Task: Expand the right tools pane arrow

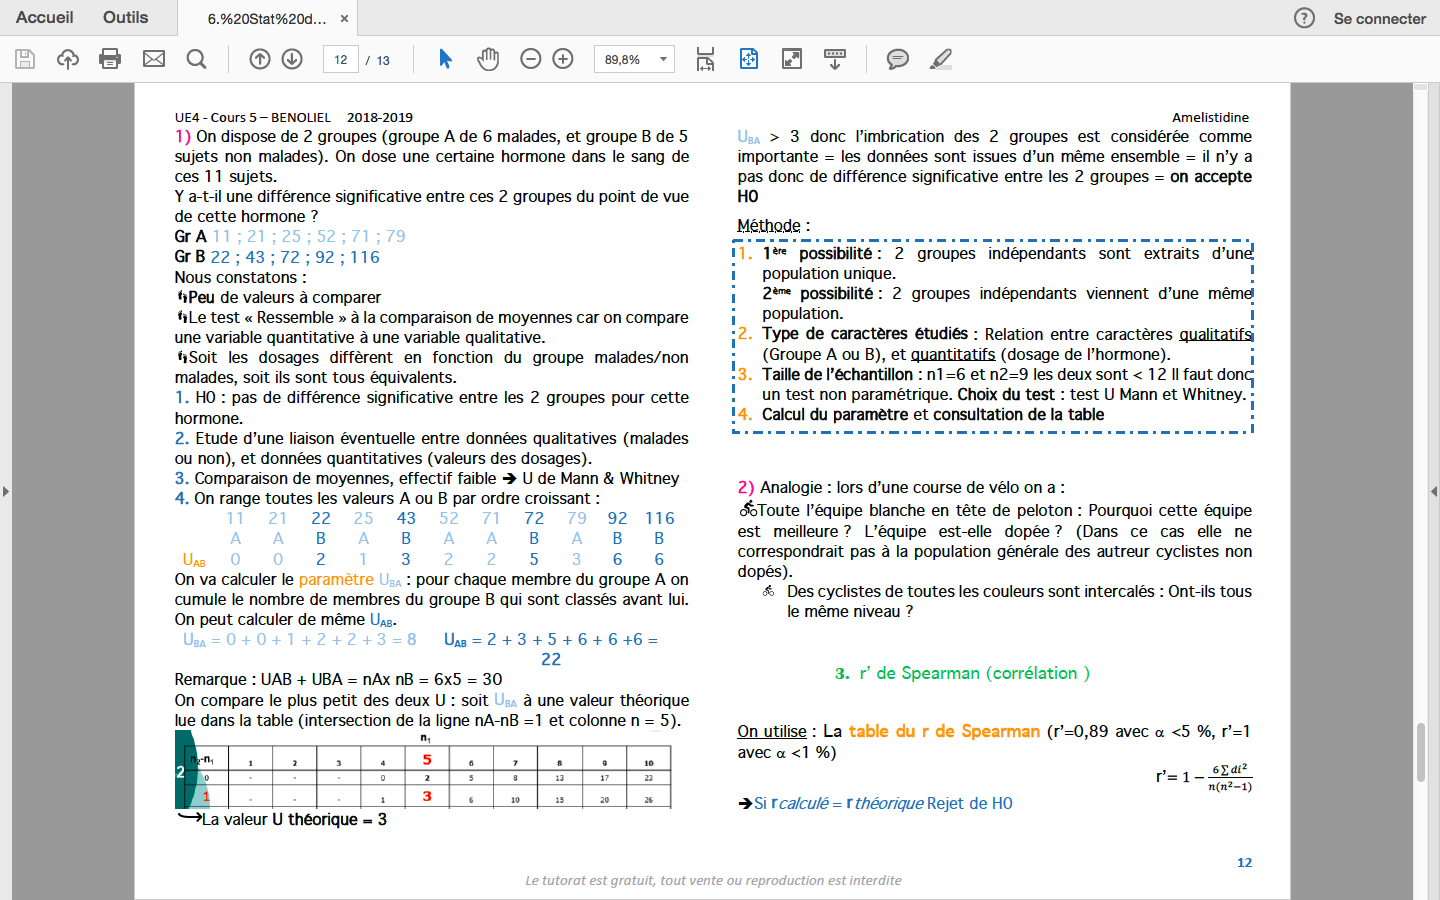Action: tap(1434, 491)
